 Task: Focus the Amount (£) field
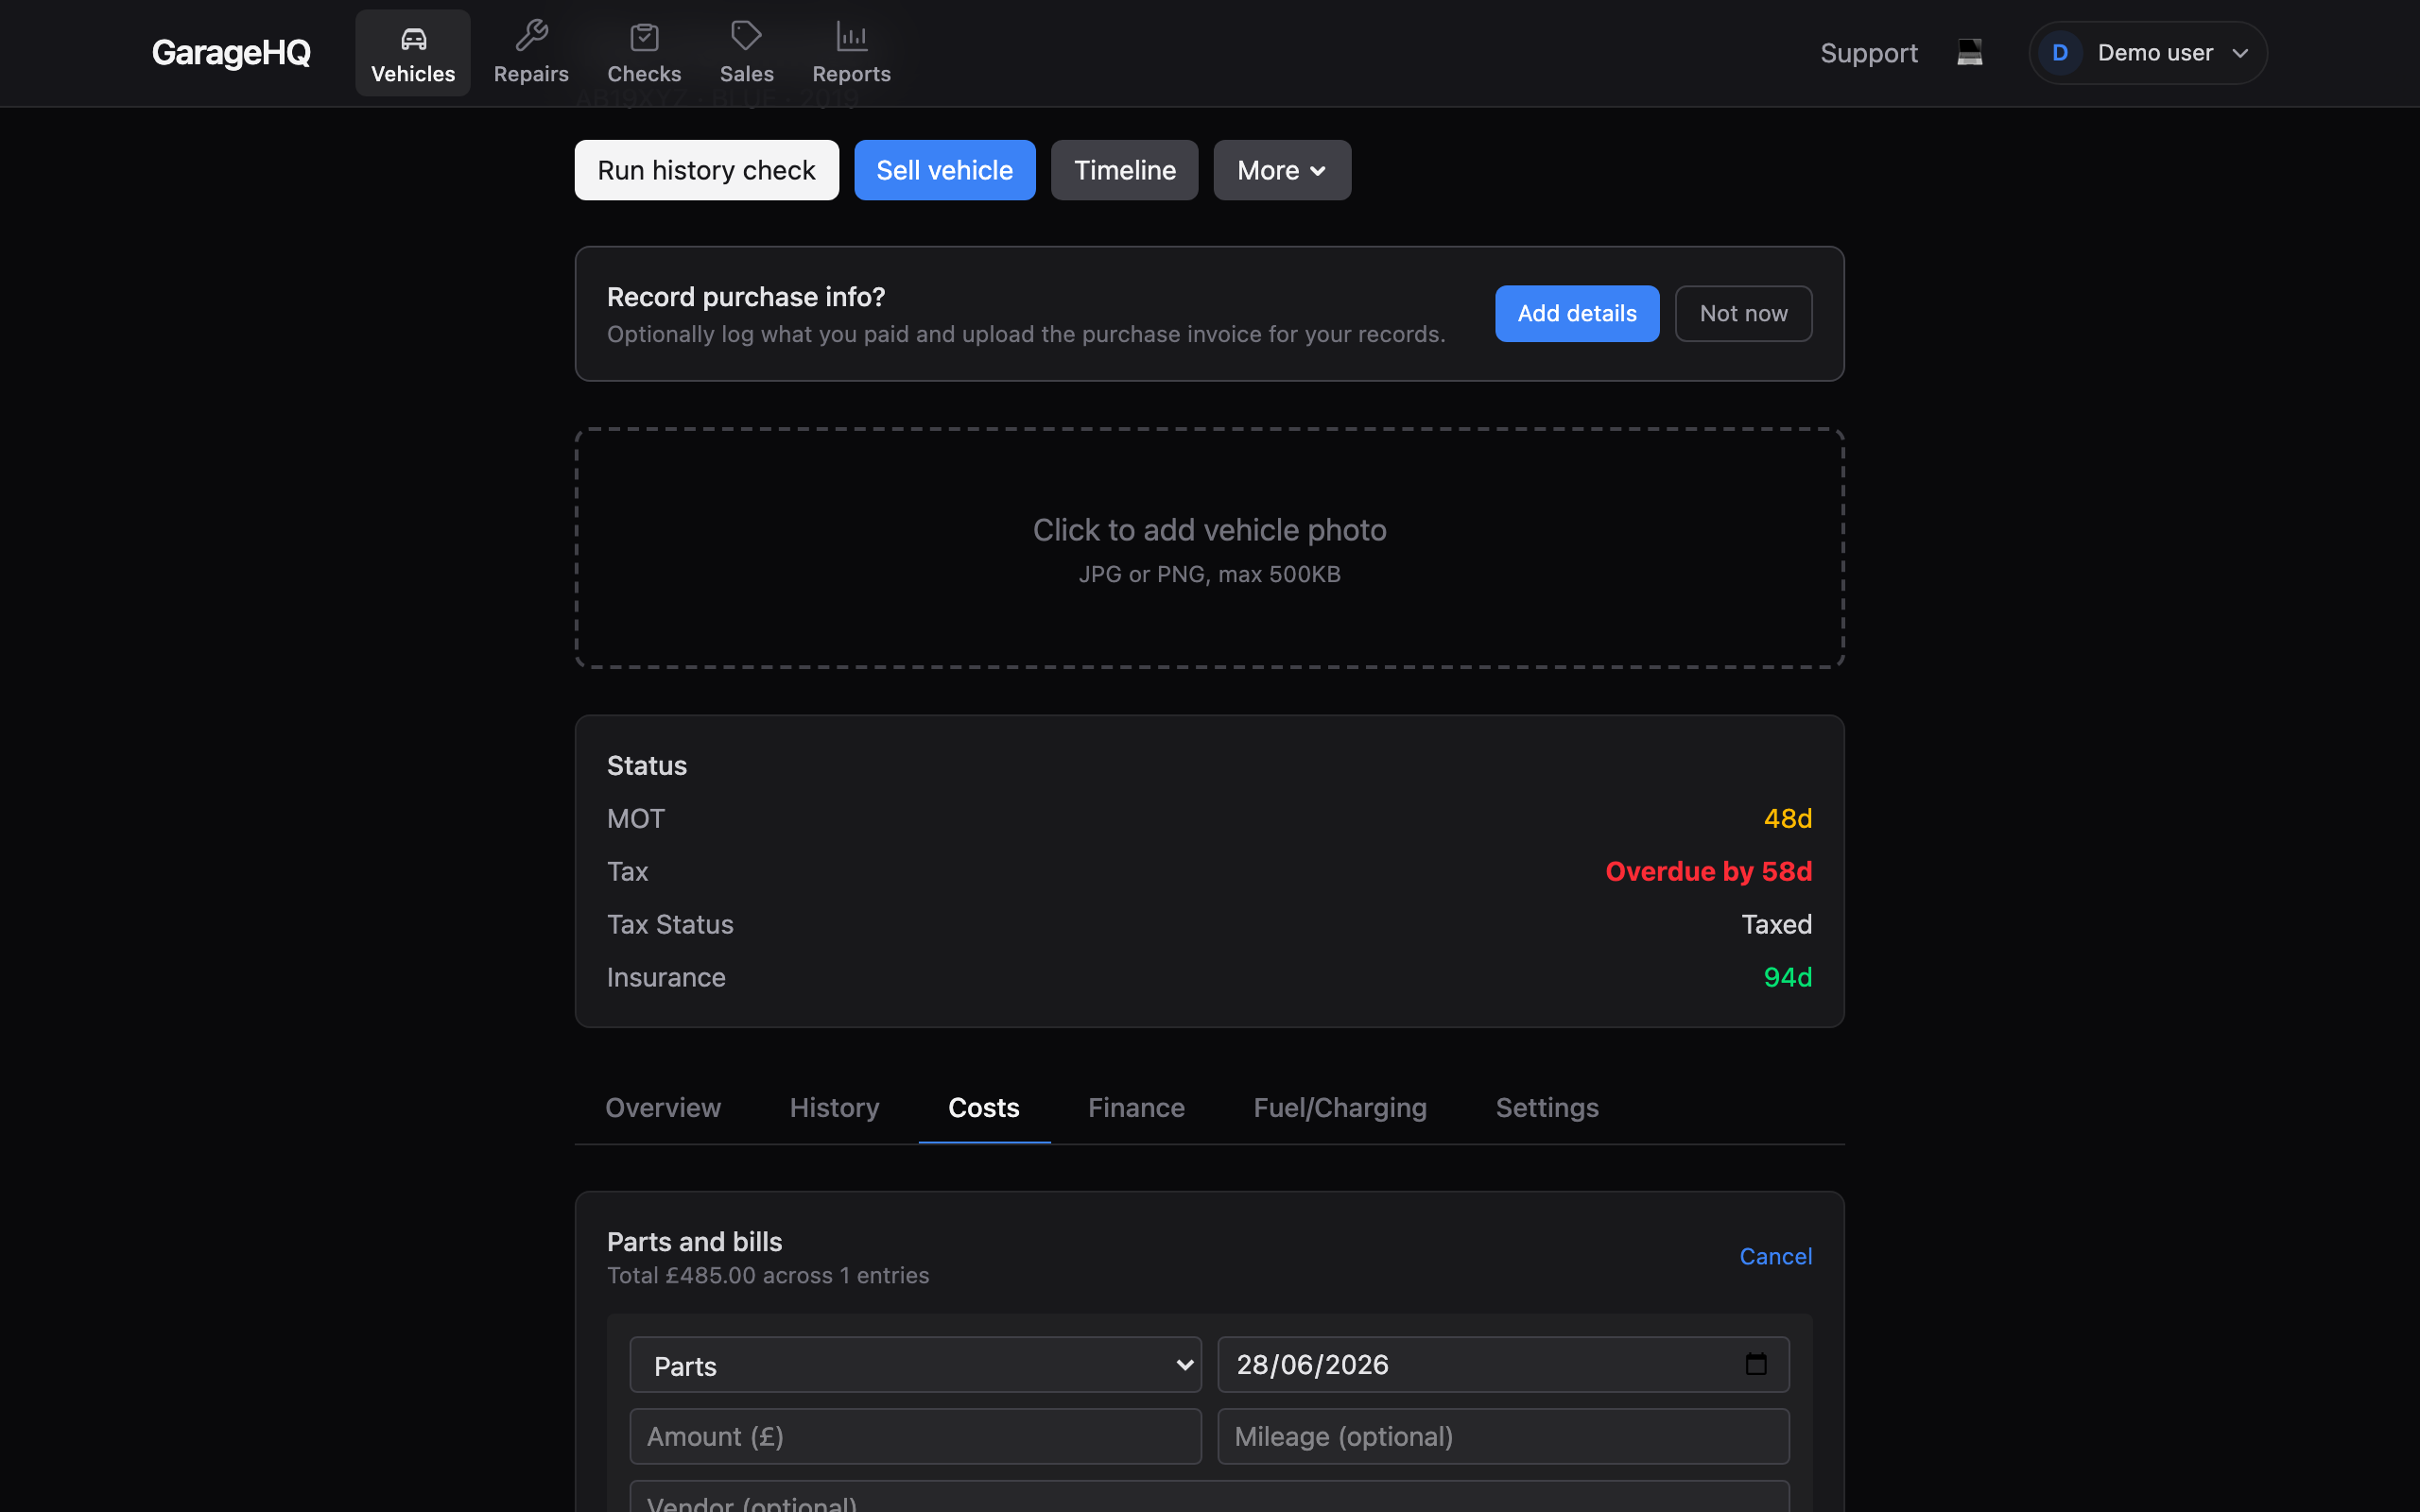[x=915, y=1437]
